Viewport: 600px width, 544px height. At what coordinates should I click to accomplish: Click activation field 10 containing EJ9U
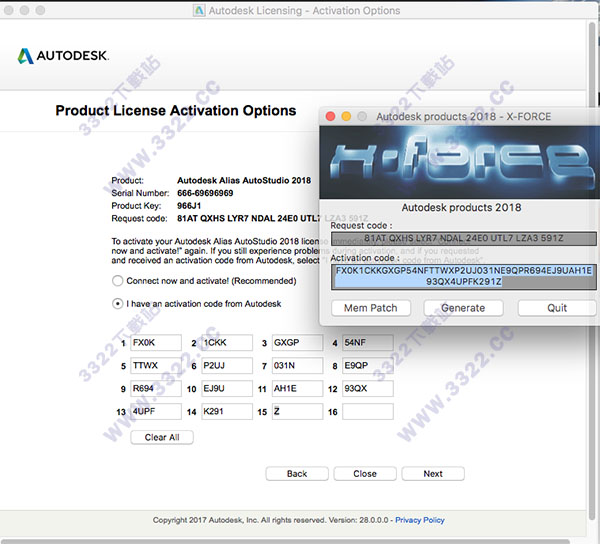[227, 389]
